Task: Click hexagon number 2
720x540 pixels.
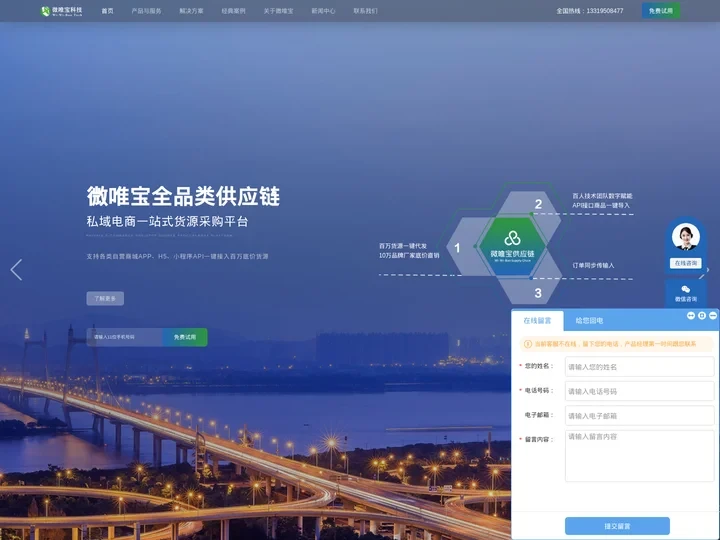Action: (538, 204)
